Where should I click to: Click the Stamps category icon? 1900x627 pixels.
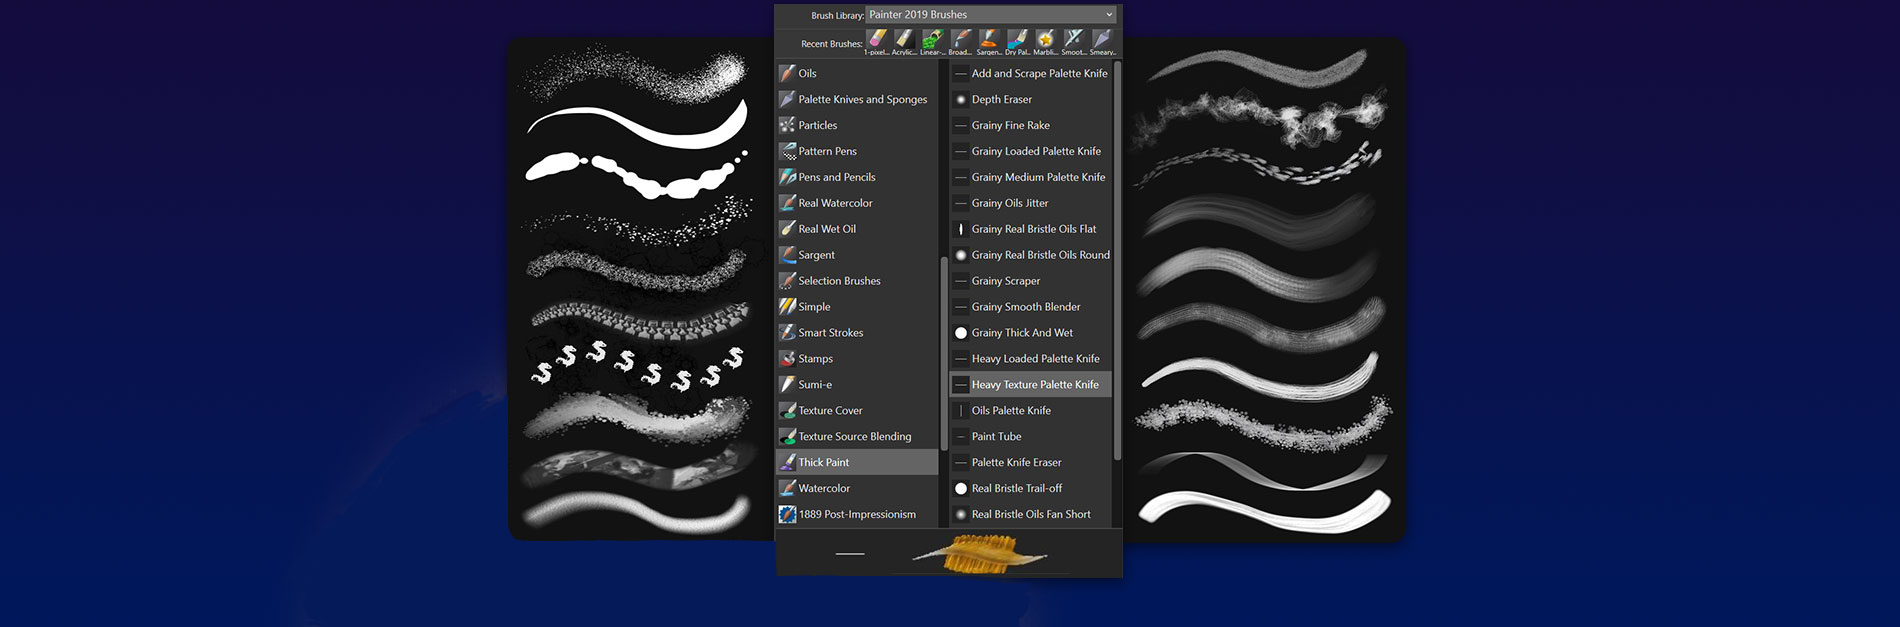788,359
